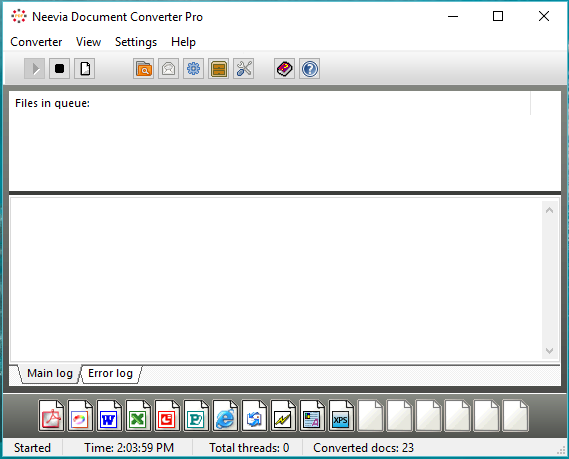Click the blue gear settings toolbar icon
The height and width of the screenshot is (459, 569).
(193, 69)
